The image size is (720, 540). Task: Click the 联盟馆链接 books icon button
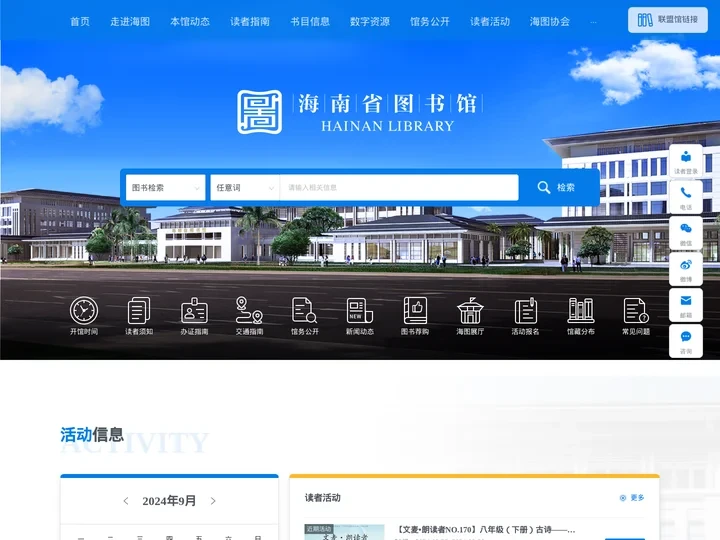click(x=668, y=20)
